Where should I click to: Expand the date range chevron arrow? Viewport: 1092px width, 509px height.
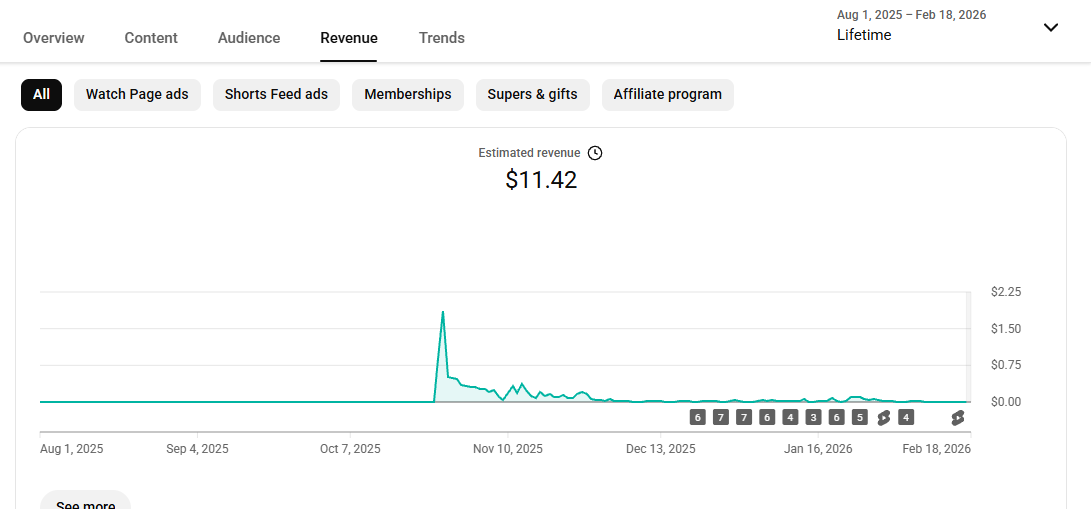pos(1050,27)
